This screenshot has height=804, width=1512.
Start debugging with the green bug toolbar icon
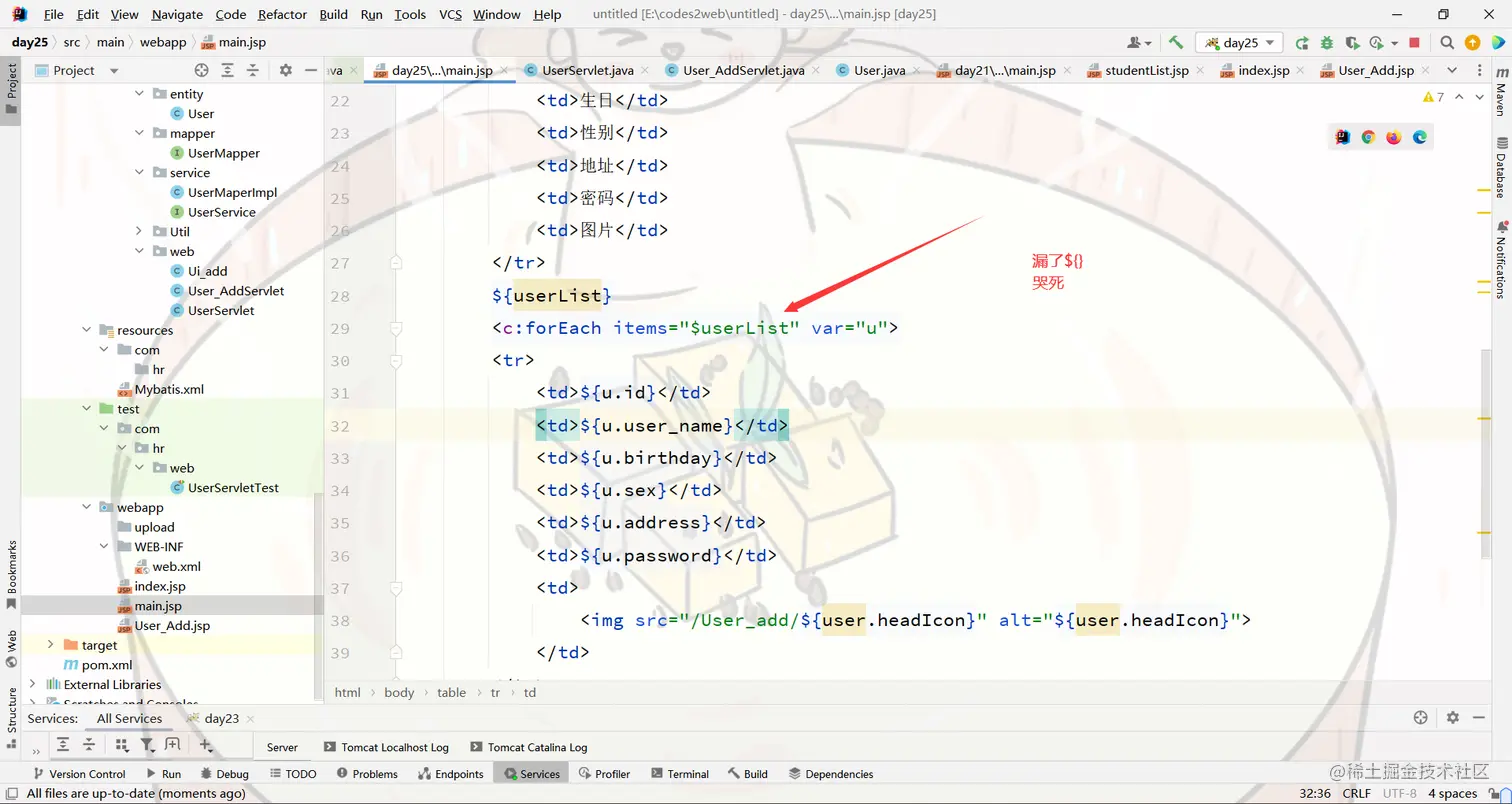coord(1327,43)
